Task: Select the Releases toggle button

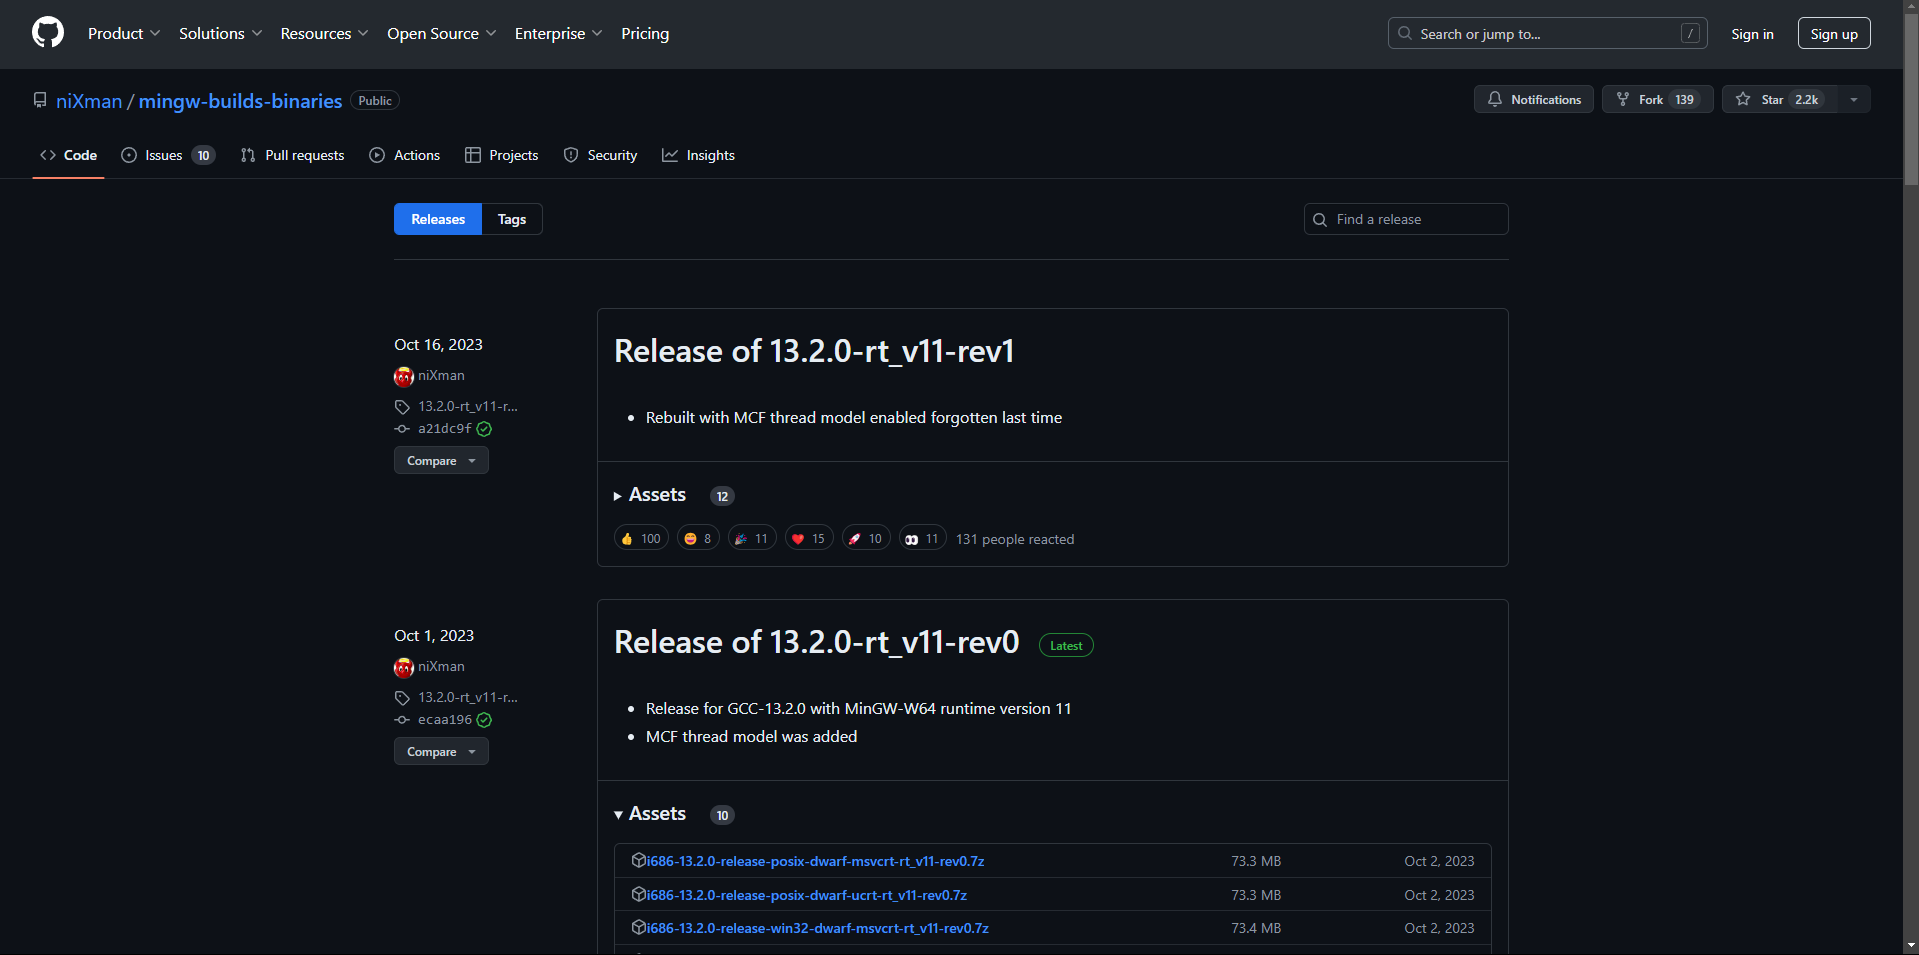Action: pos(438,219)
